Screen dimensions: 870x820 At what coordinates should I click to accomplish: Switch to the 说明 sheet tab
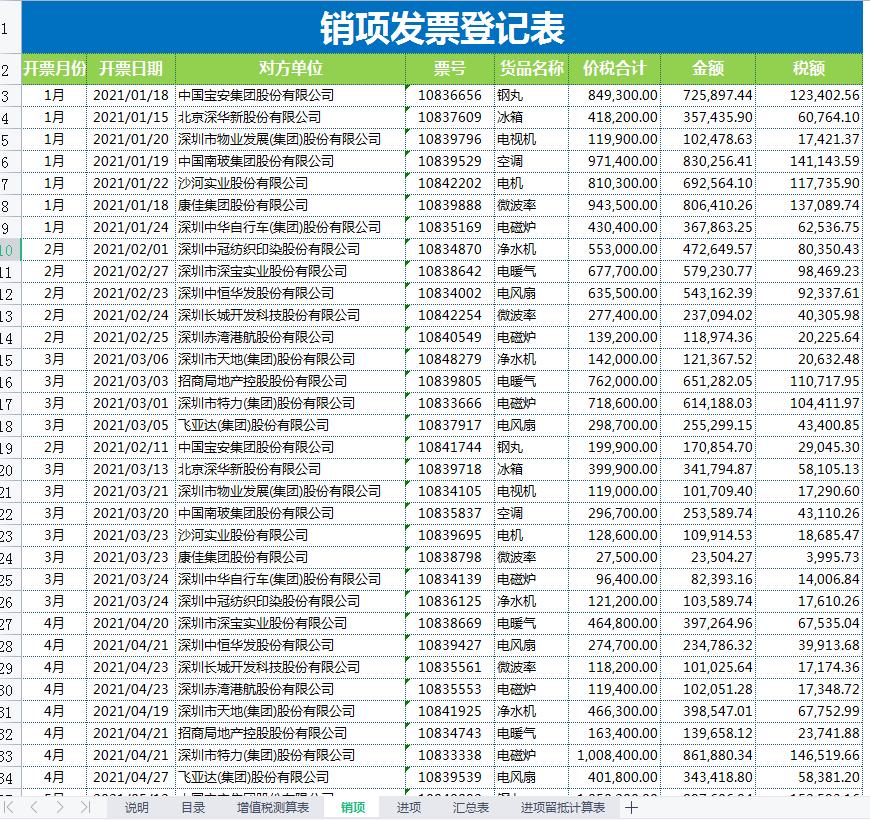135,807
